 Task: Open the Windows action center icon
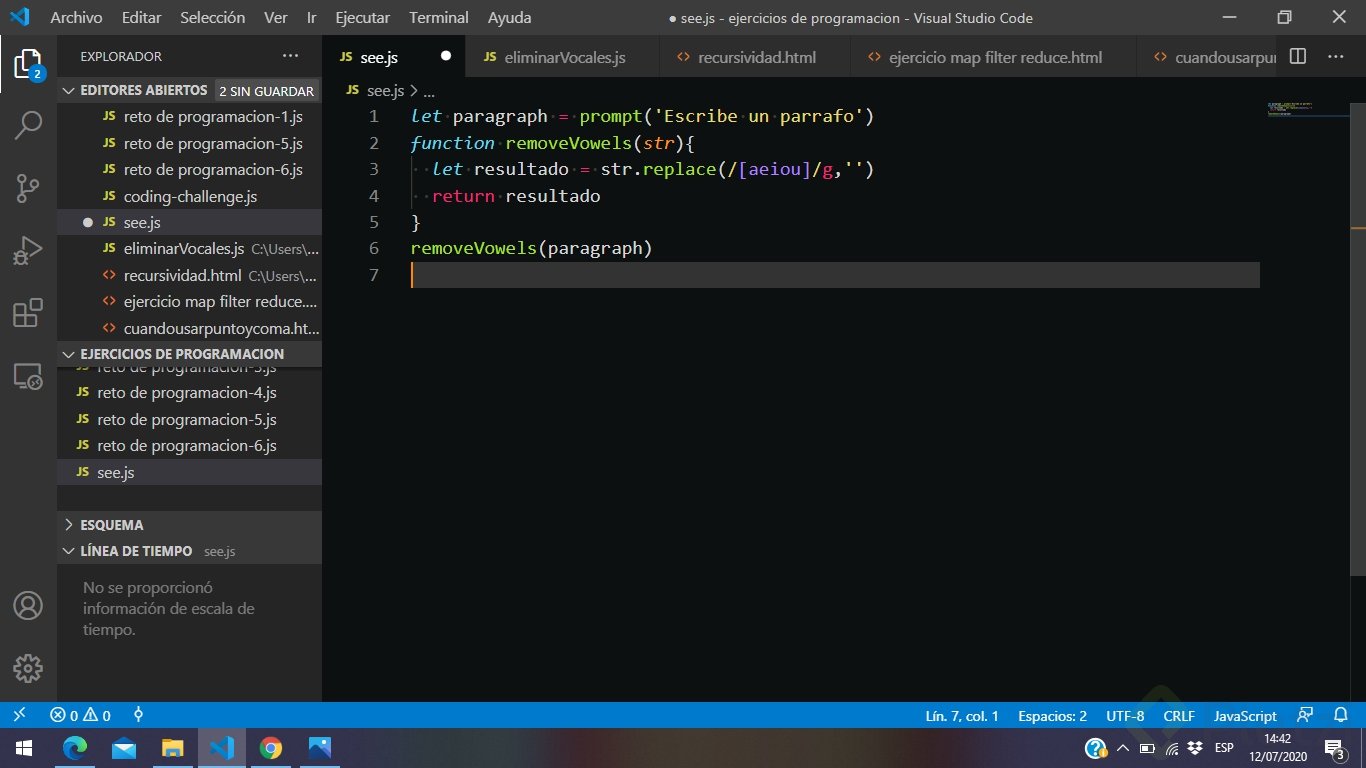click(x=1333, y=748)
